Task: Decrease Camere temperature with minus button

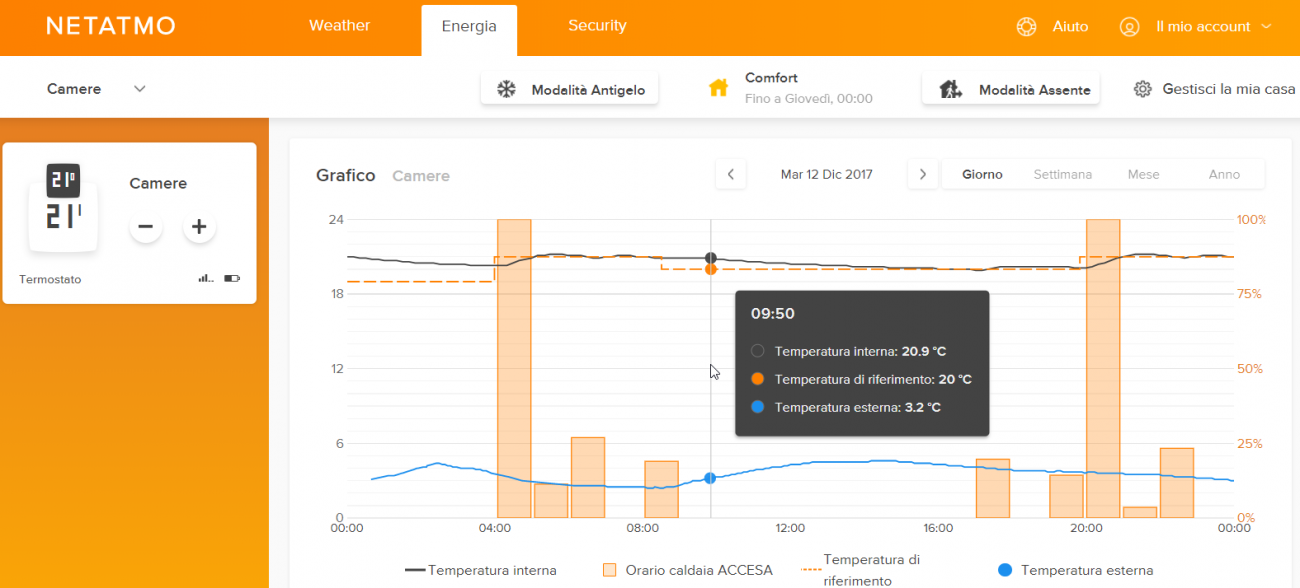Action: 146,227
